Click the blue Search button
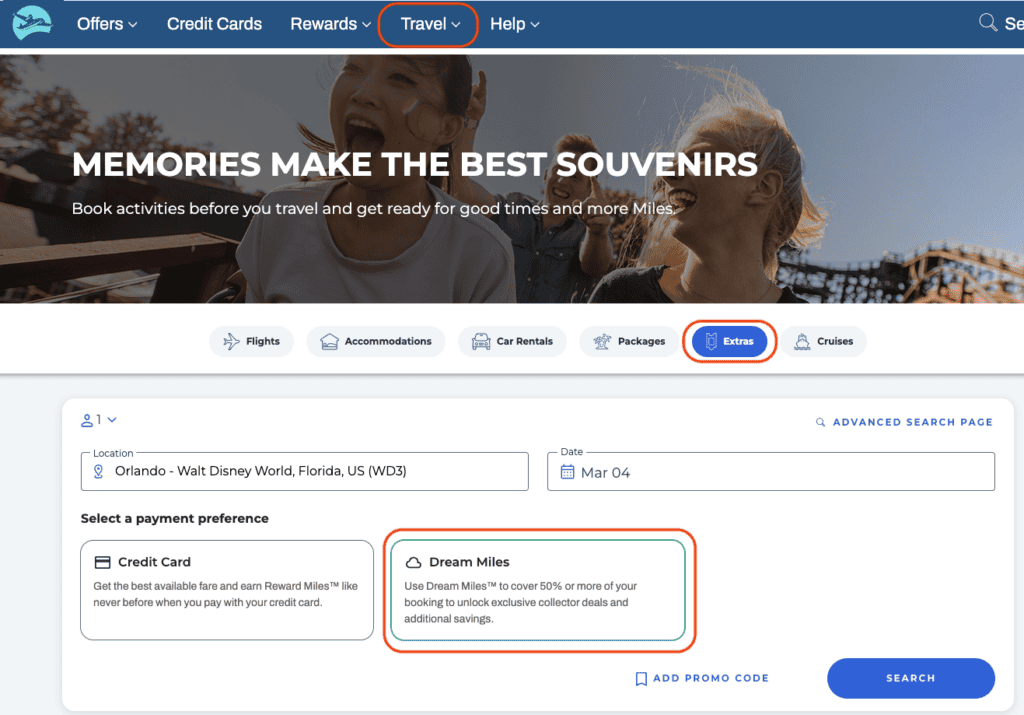Screen dimensions: 1024x715 [911, 678]
